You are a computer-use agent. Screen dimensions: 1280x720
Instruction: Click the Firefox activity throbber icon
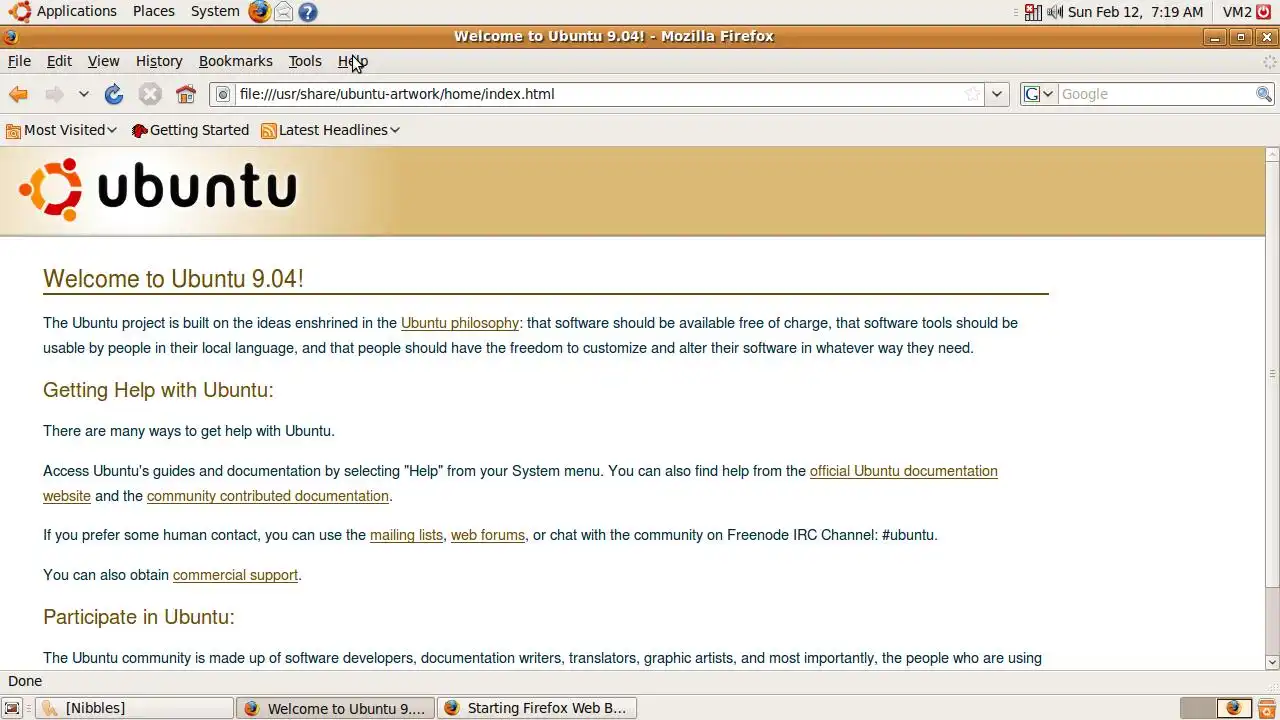1270,61
